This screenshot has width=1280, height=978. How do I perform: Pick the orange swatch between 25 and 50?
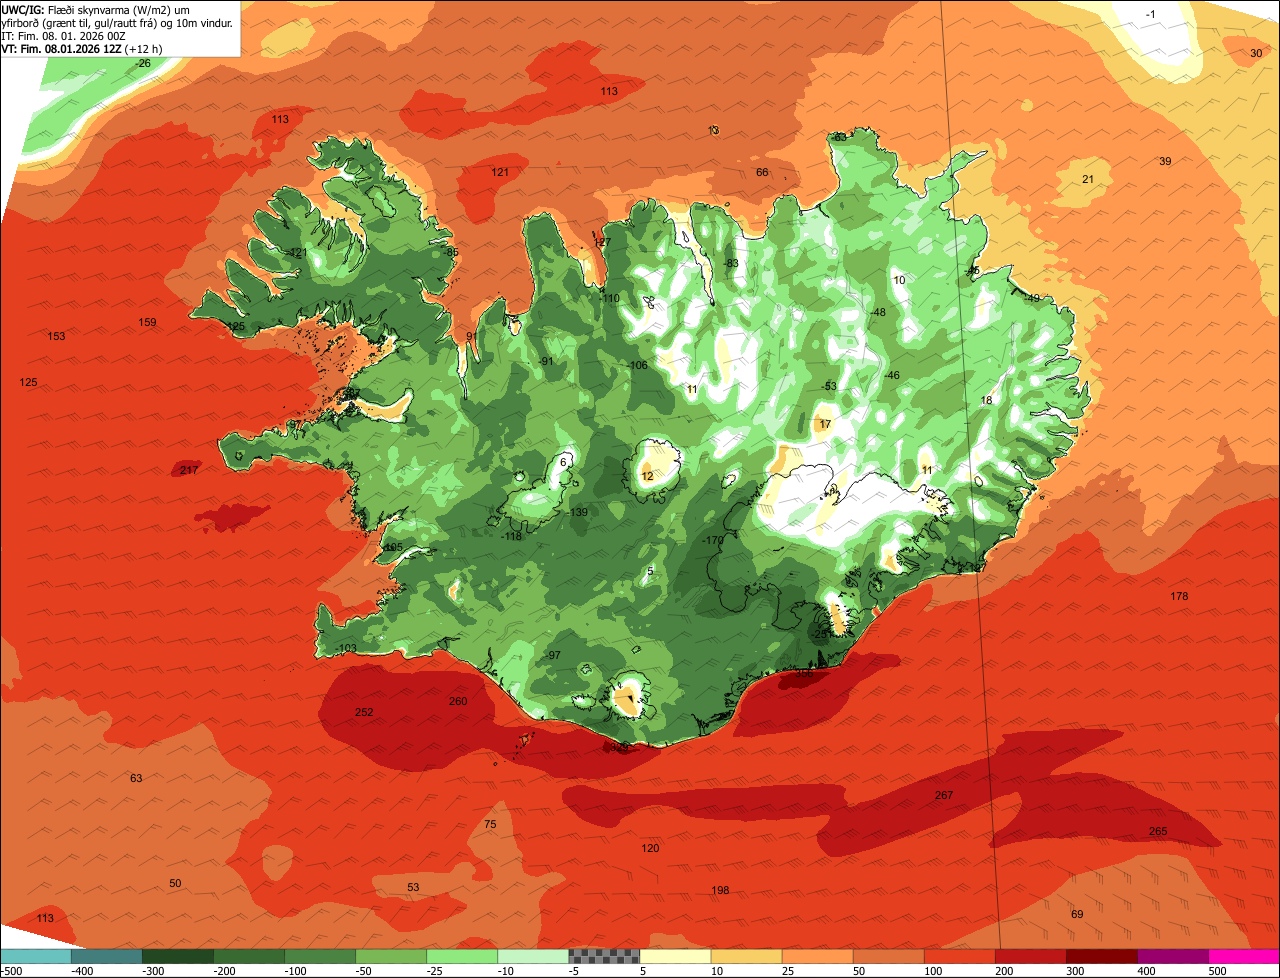[817, 957]
